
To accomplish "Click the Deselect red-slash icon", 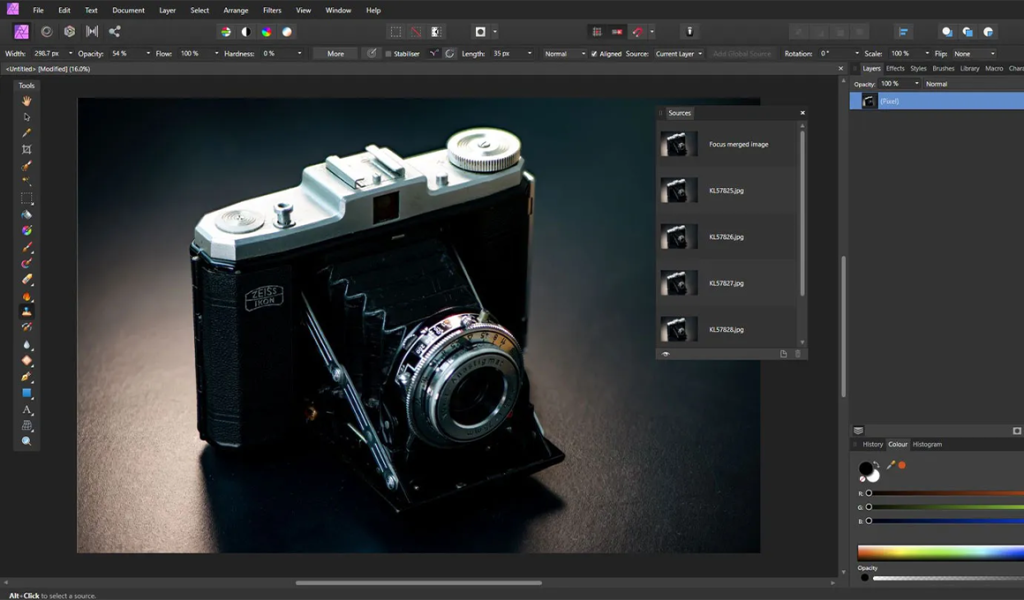I will 416,31.
